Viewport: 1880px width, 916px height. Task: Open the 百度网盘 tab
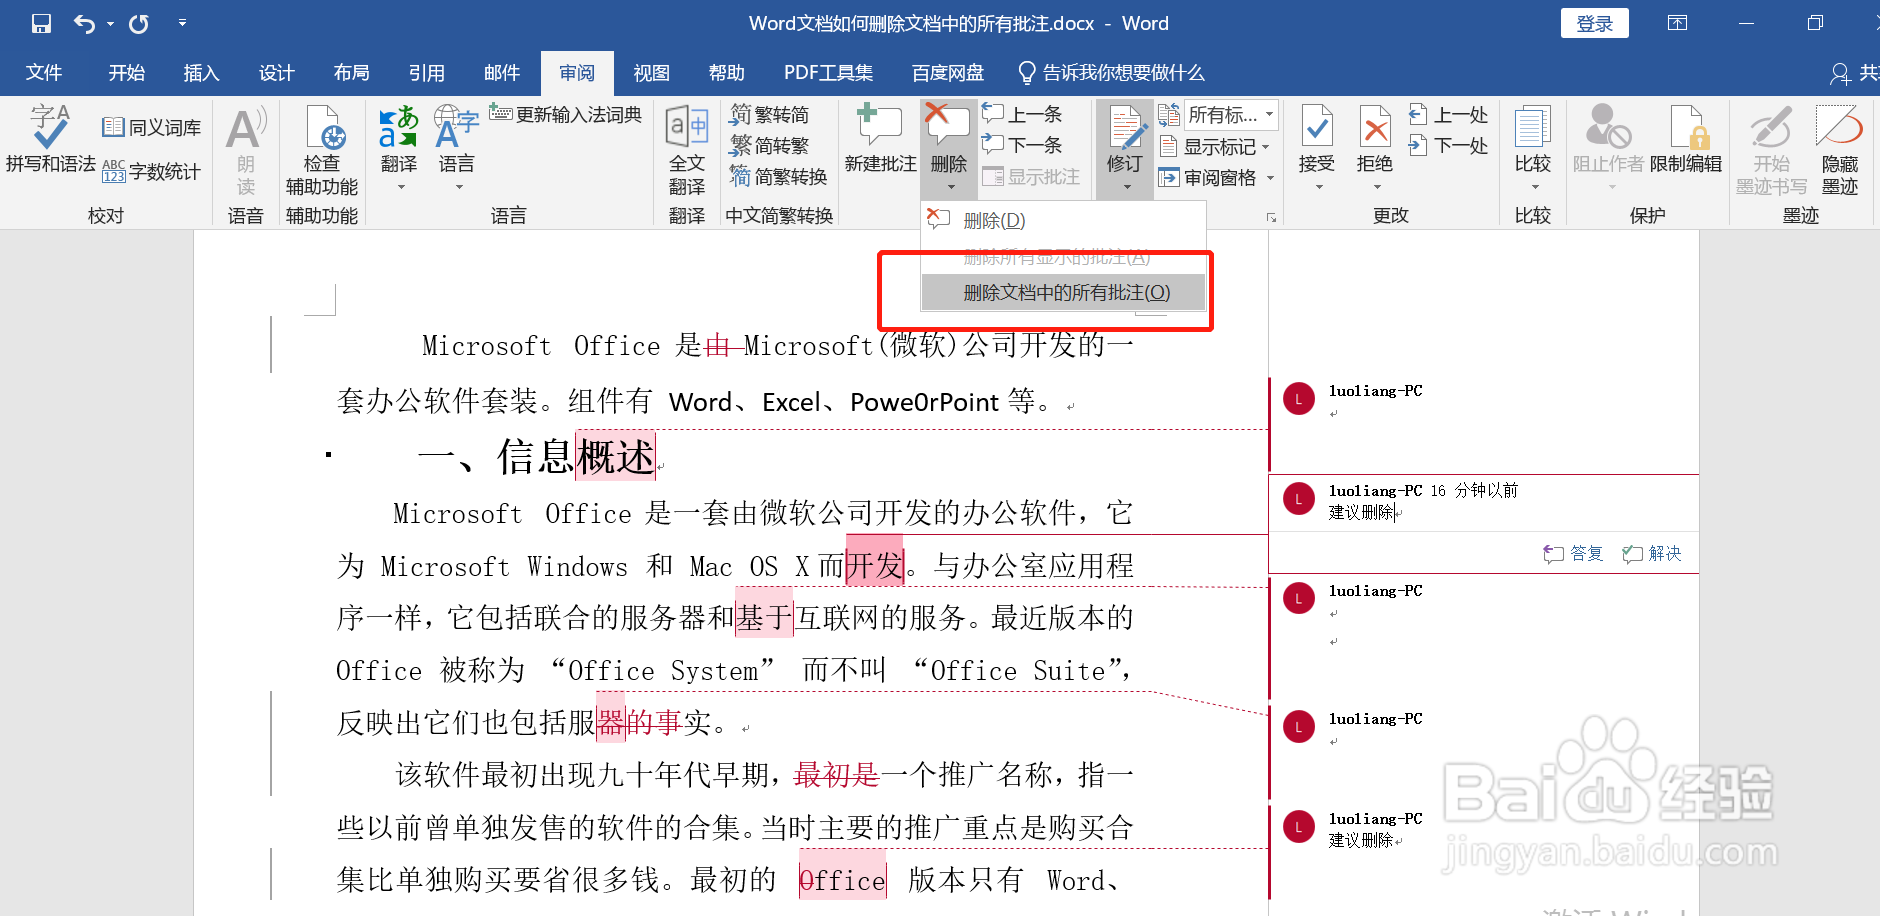coord(947,73)
